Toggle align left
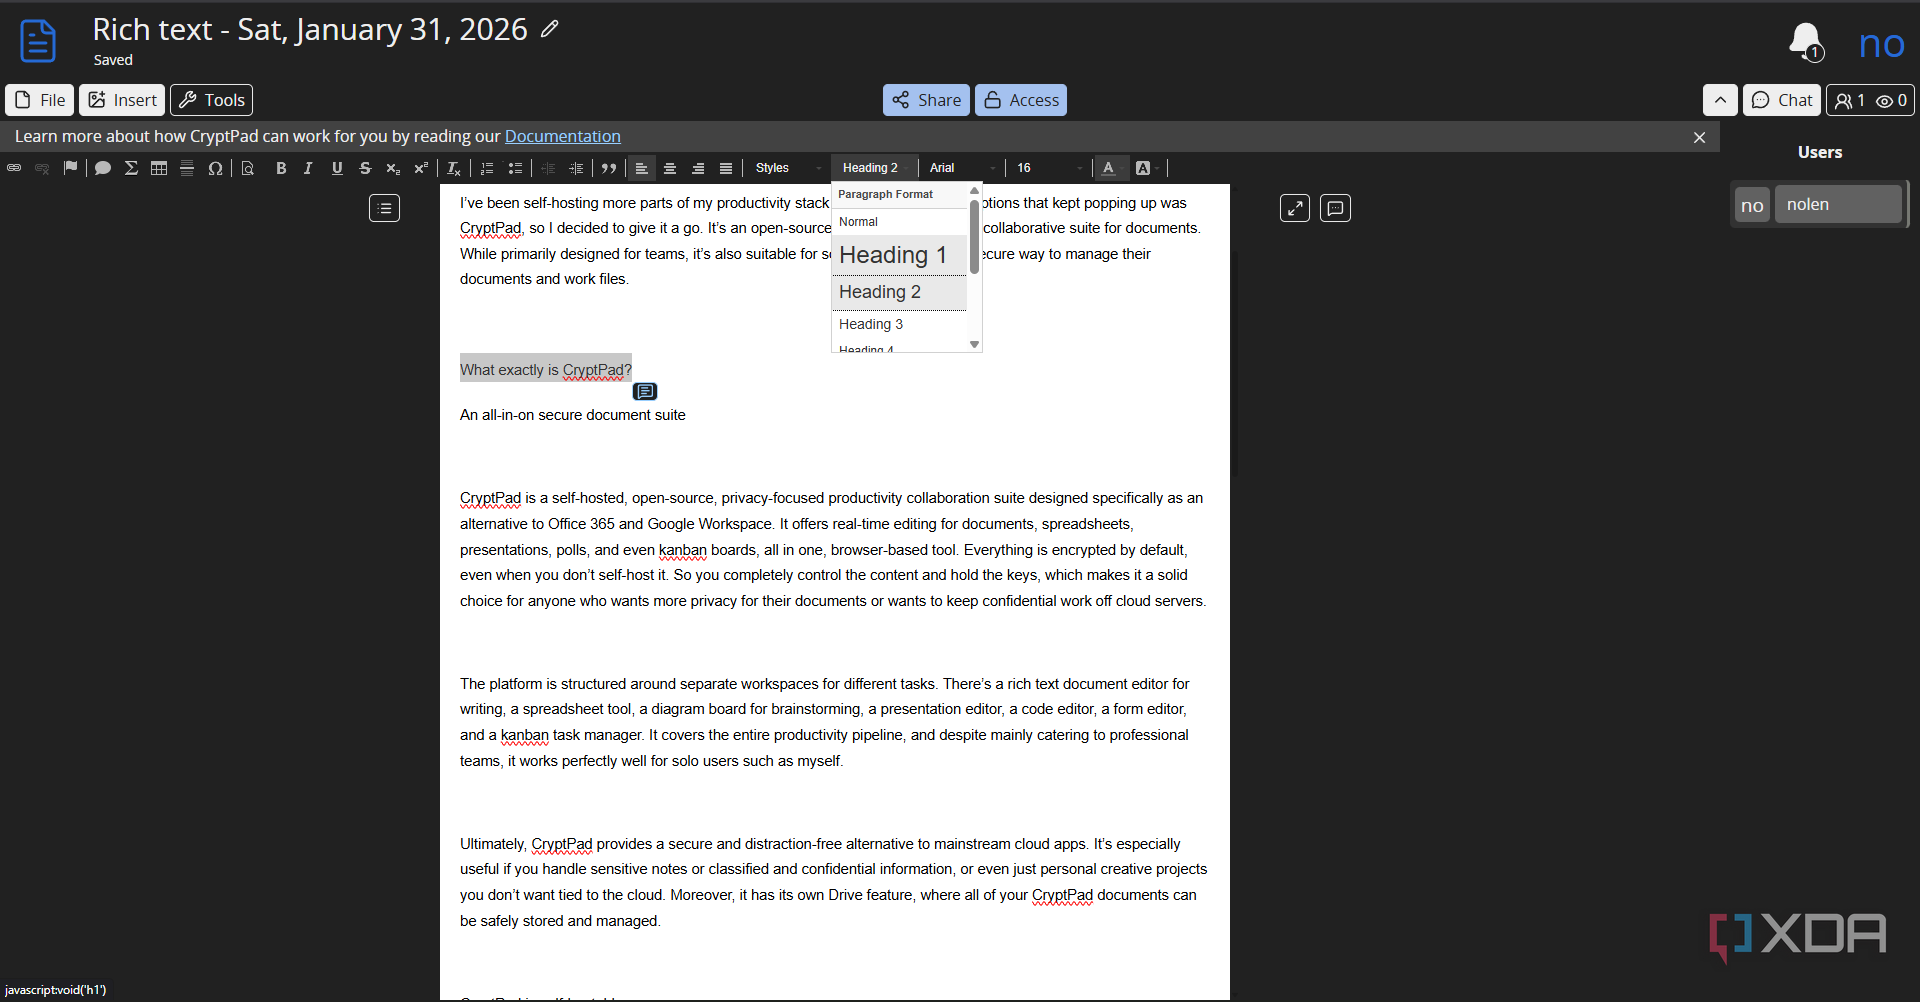The width and height of the screenshot is (1920, 1002). pyautogui.click(x=642, y=168)
